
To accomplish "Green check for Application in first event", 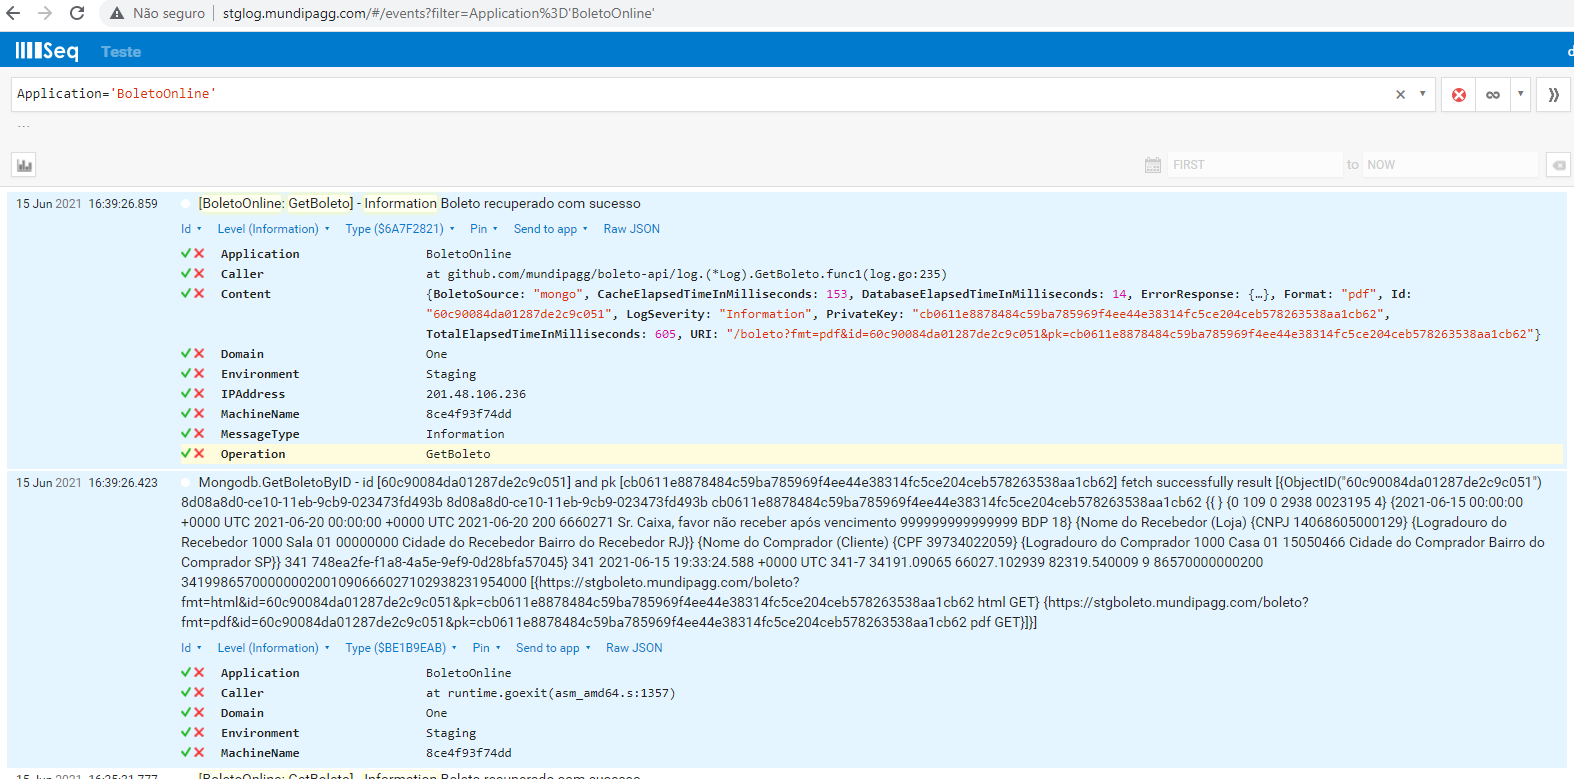I will point(186,253).
